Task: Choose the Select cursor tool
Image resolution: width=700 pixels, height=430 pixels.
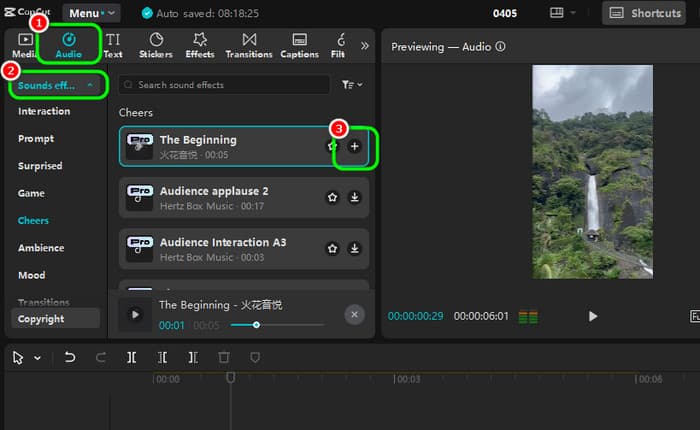Action: [18, 358]
